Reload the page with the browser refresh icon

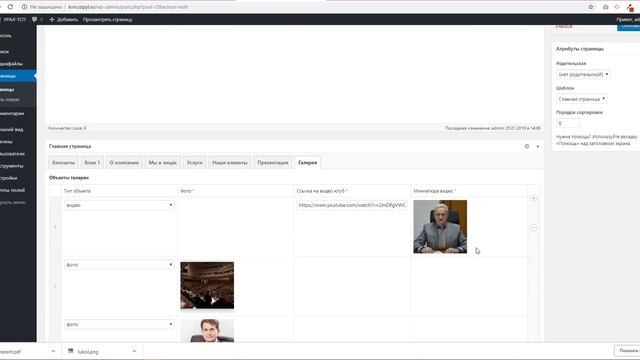10,7
